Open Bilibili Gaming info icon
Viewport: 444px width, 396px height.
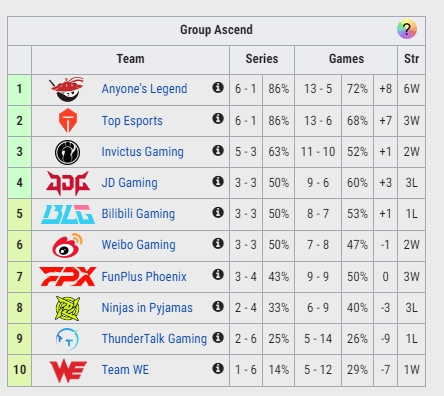(218, 212)
